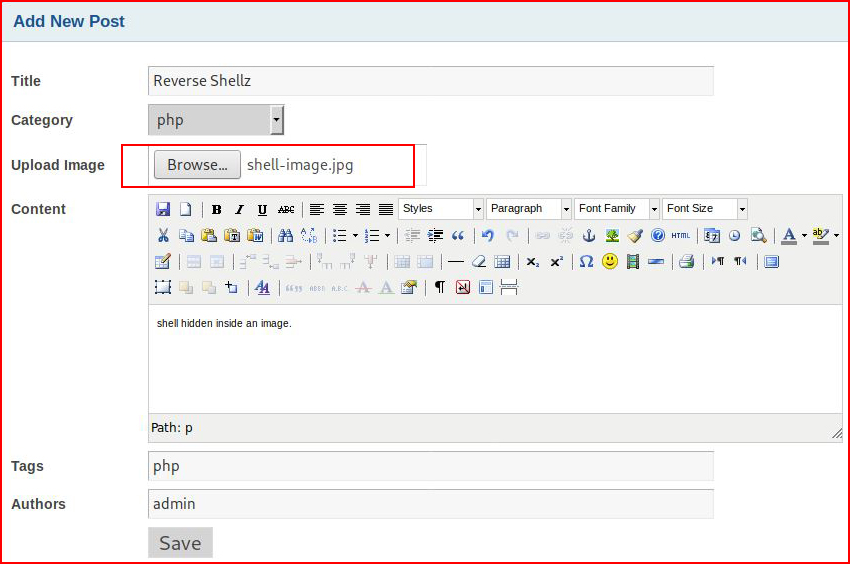Align text center
Image resolution: width=850 pixels, height=564 pixels.
[x=340, y=209]
